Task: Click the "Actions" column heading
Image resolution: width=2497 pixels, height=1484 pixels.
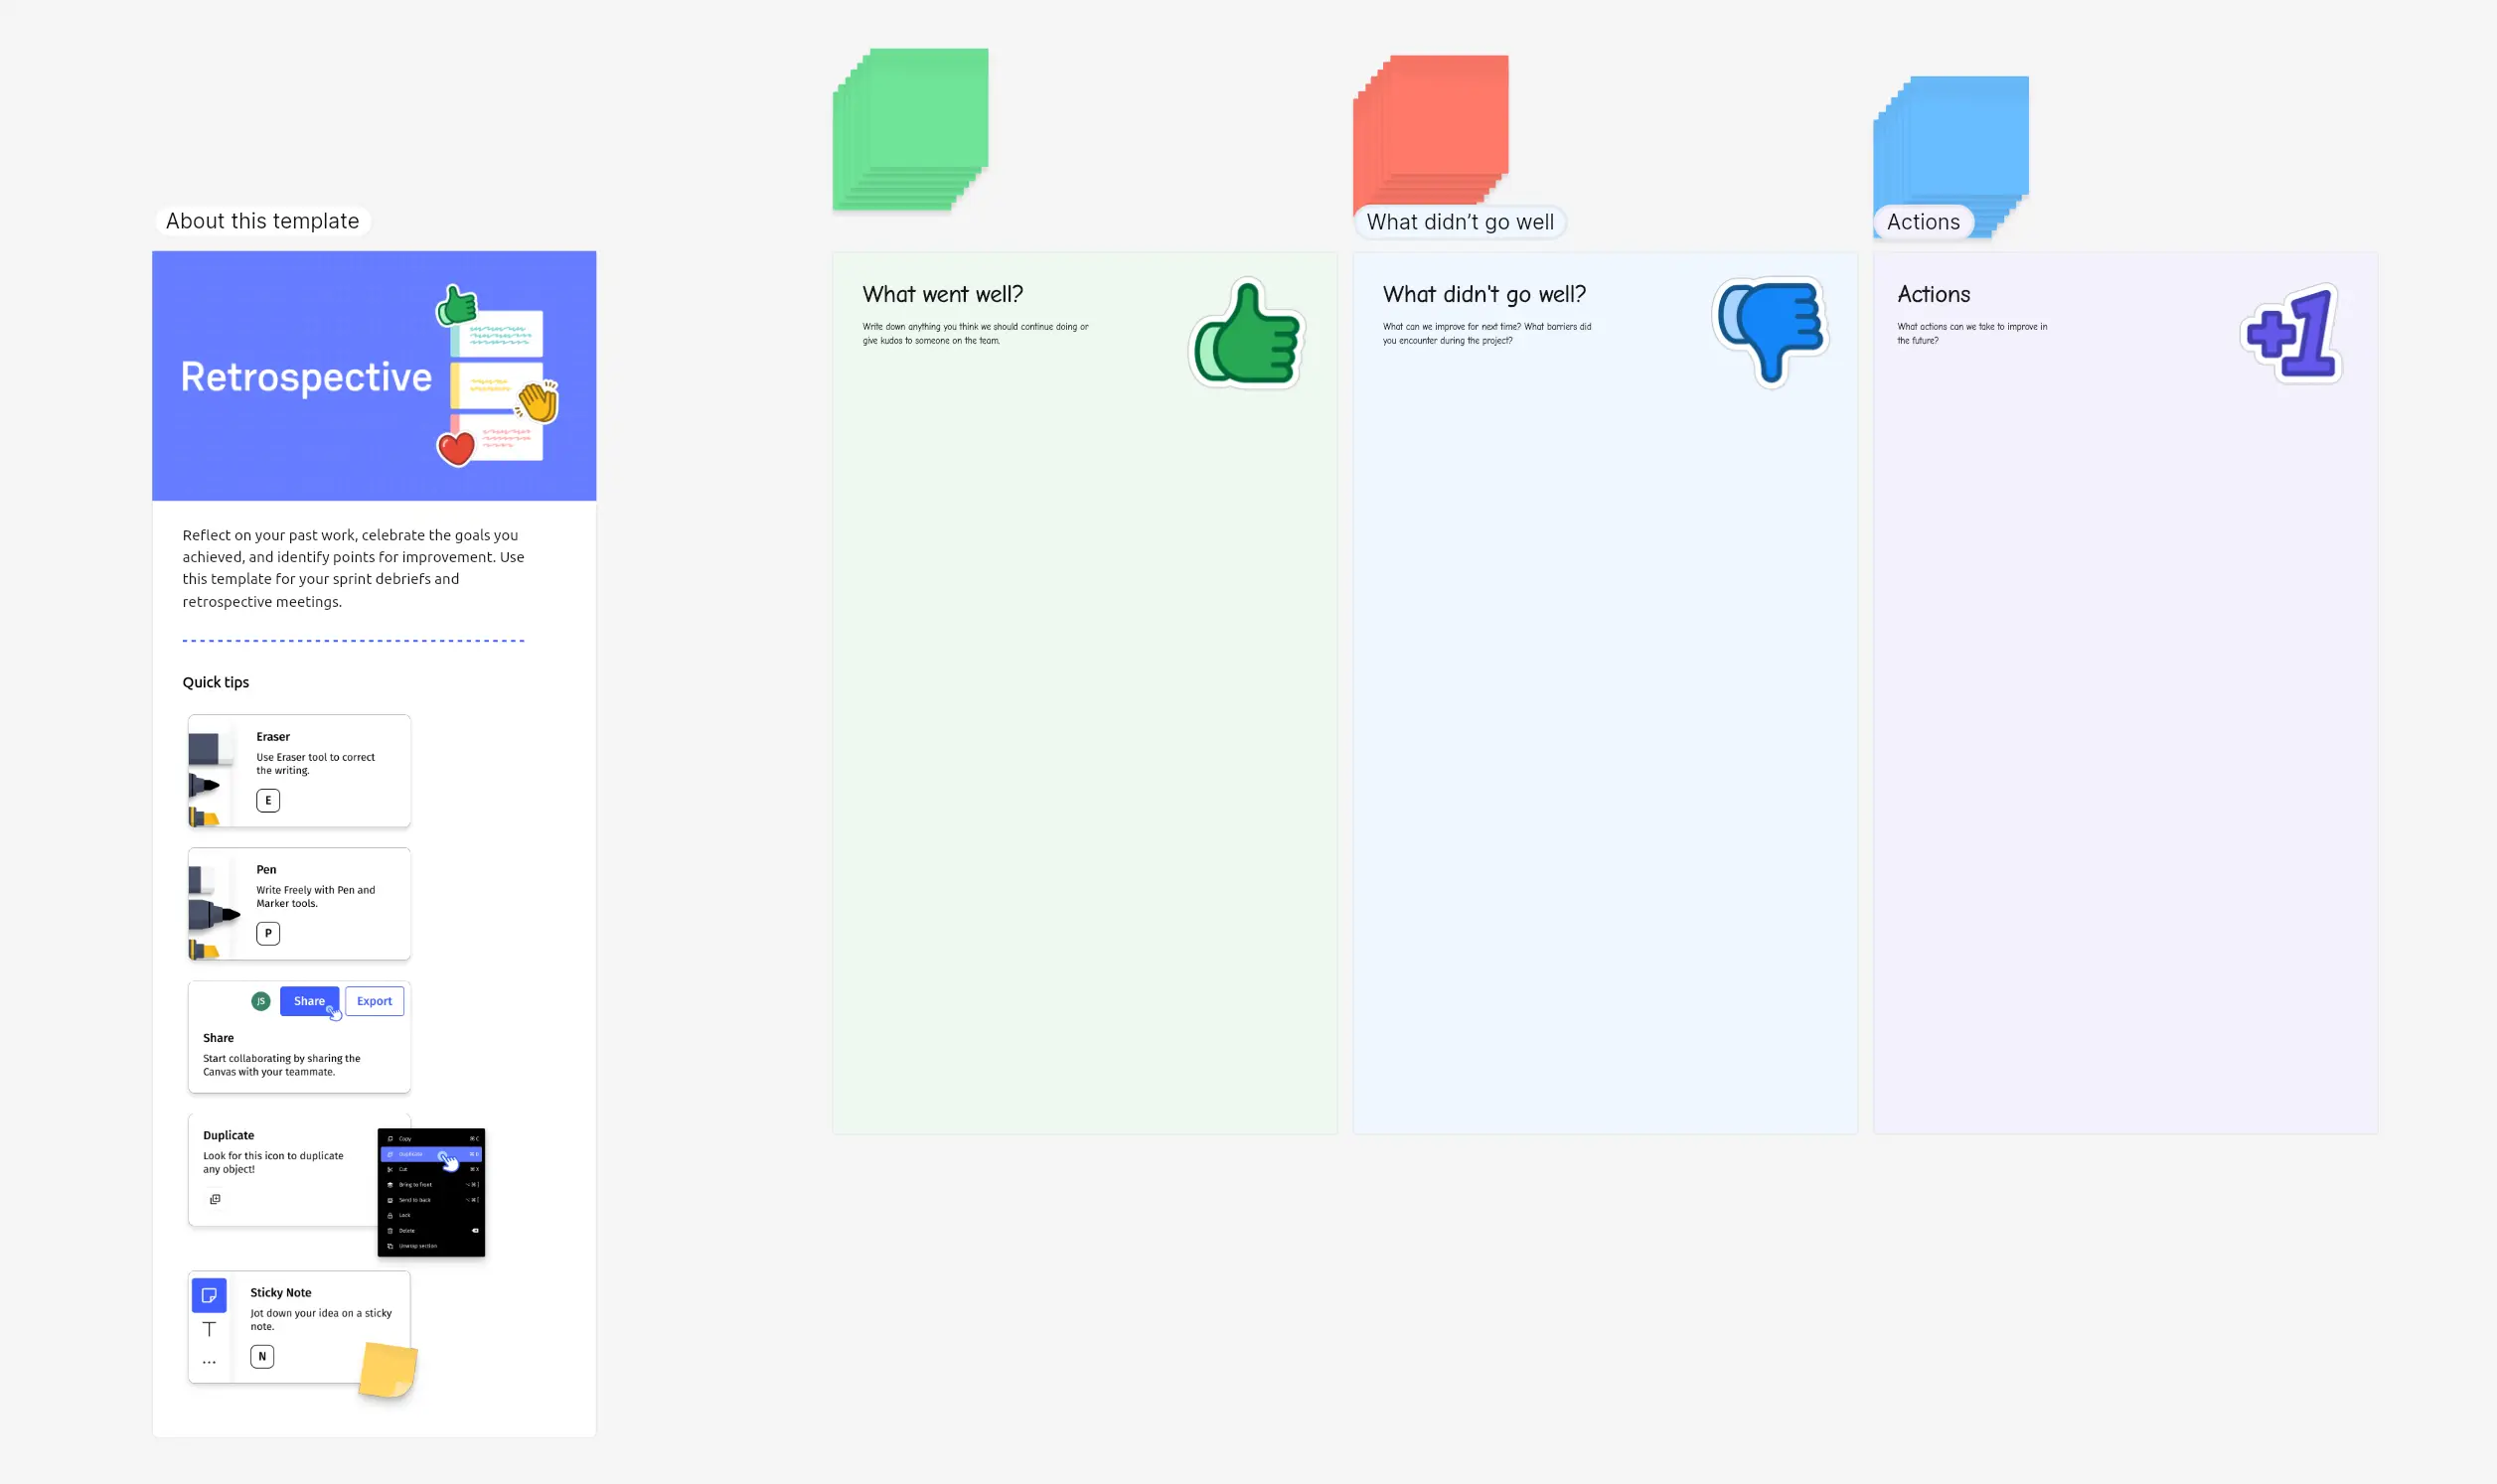Action: (x=1934, y=294)
